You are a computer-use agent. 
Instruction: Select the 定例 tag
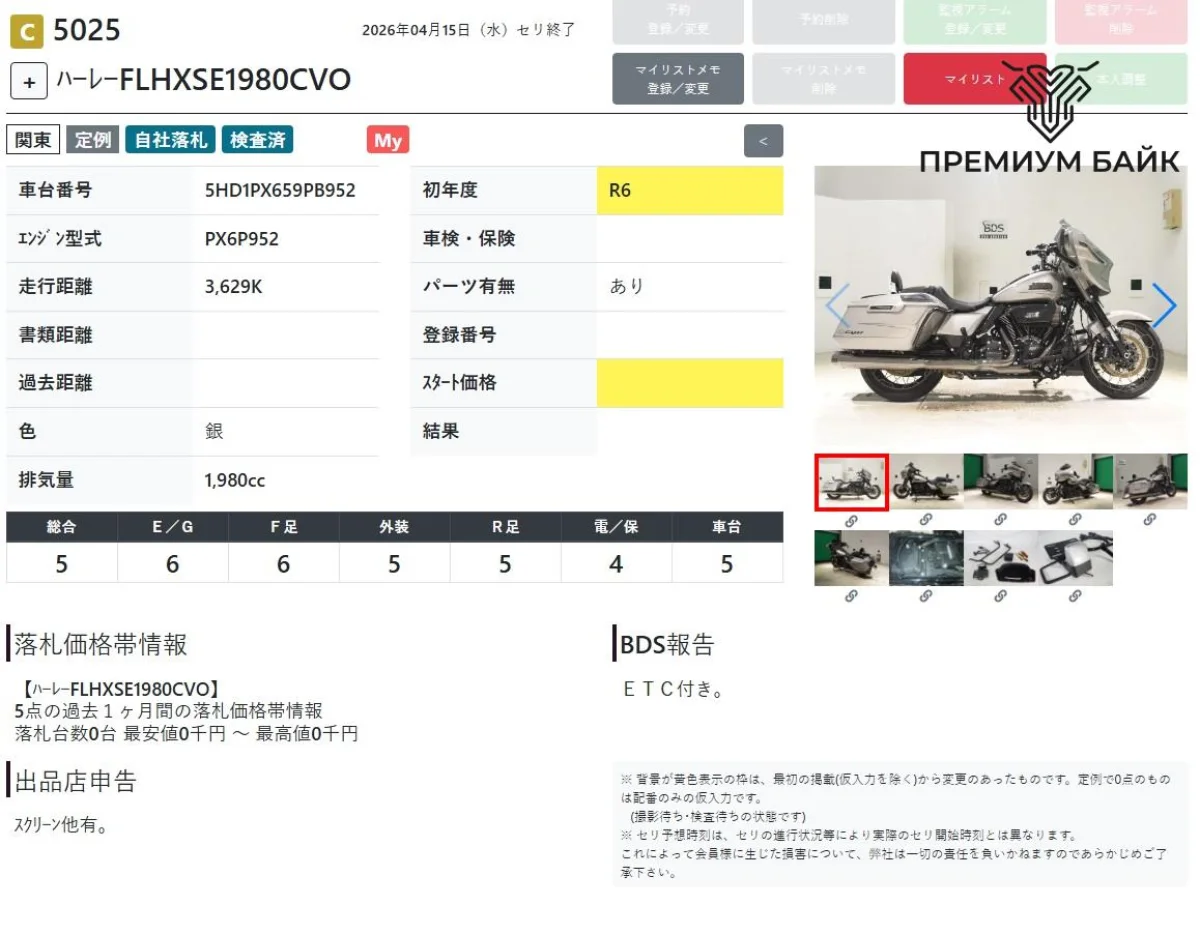[x=93, y=140]
